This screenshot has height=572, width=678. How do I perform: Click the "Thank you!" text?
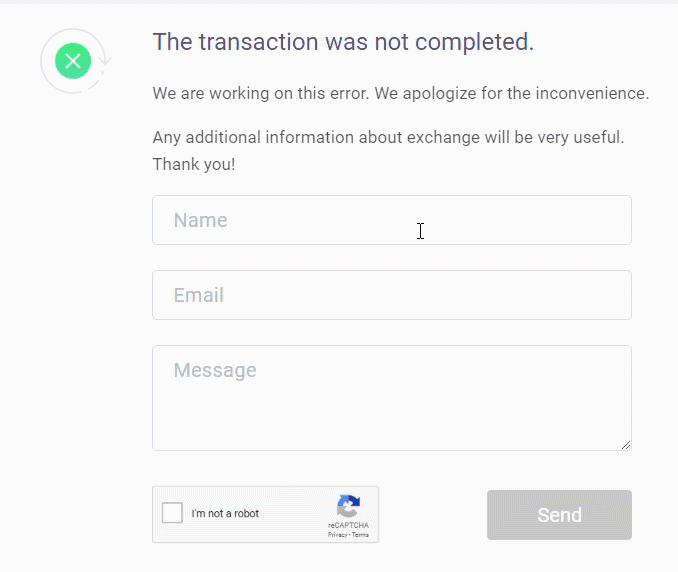(x=194, y=164)
